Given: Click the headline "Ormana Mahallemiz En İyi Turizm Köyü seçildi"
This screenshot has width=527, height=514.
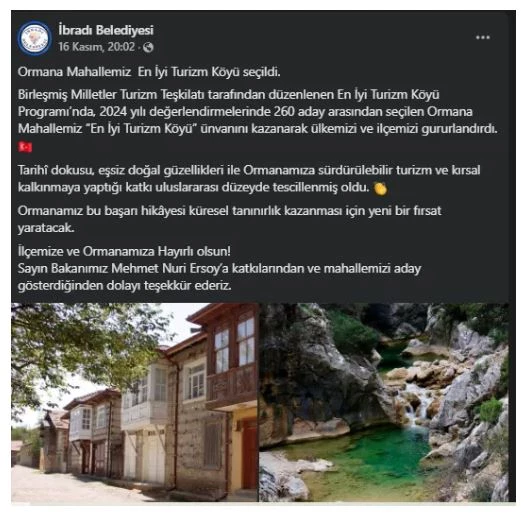Looking at the screenshot, I should (x=149, y=72).
